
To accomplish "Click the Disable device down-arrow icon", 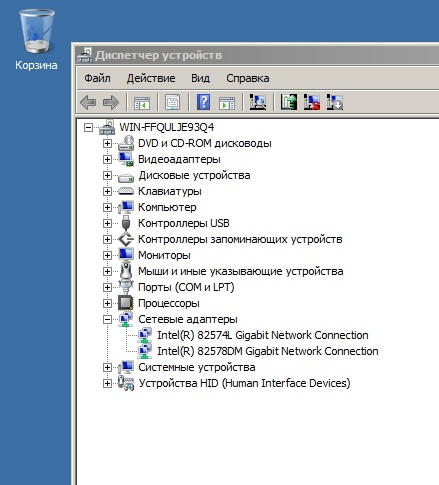I will point(335,102).
